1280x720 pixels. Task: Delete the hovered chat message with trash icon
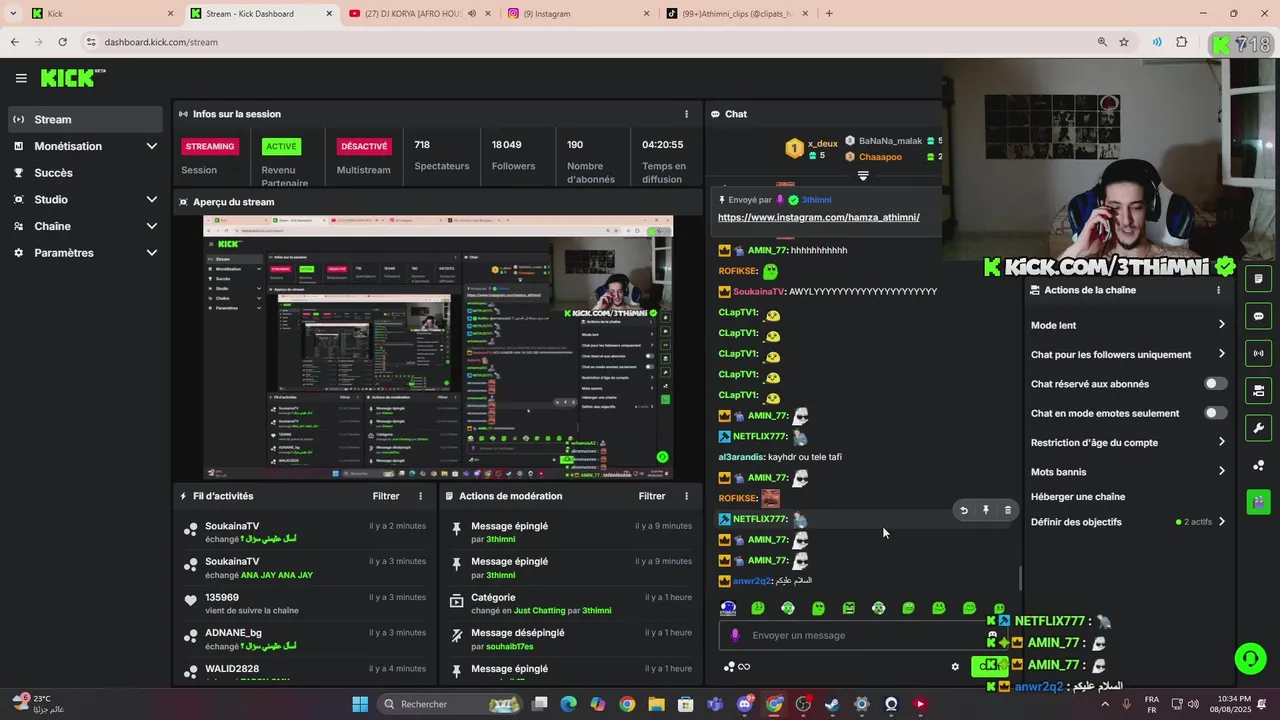click(x=1007, y=510)
